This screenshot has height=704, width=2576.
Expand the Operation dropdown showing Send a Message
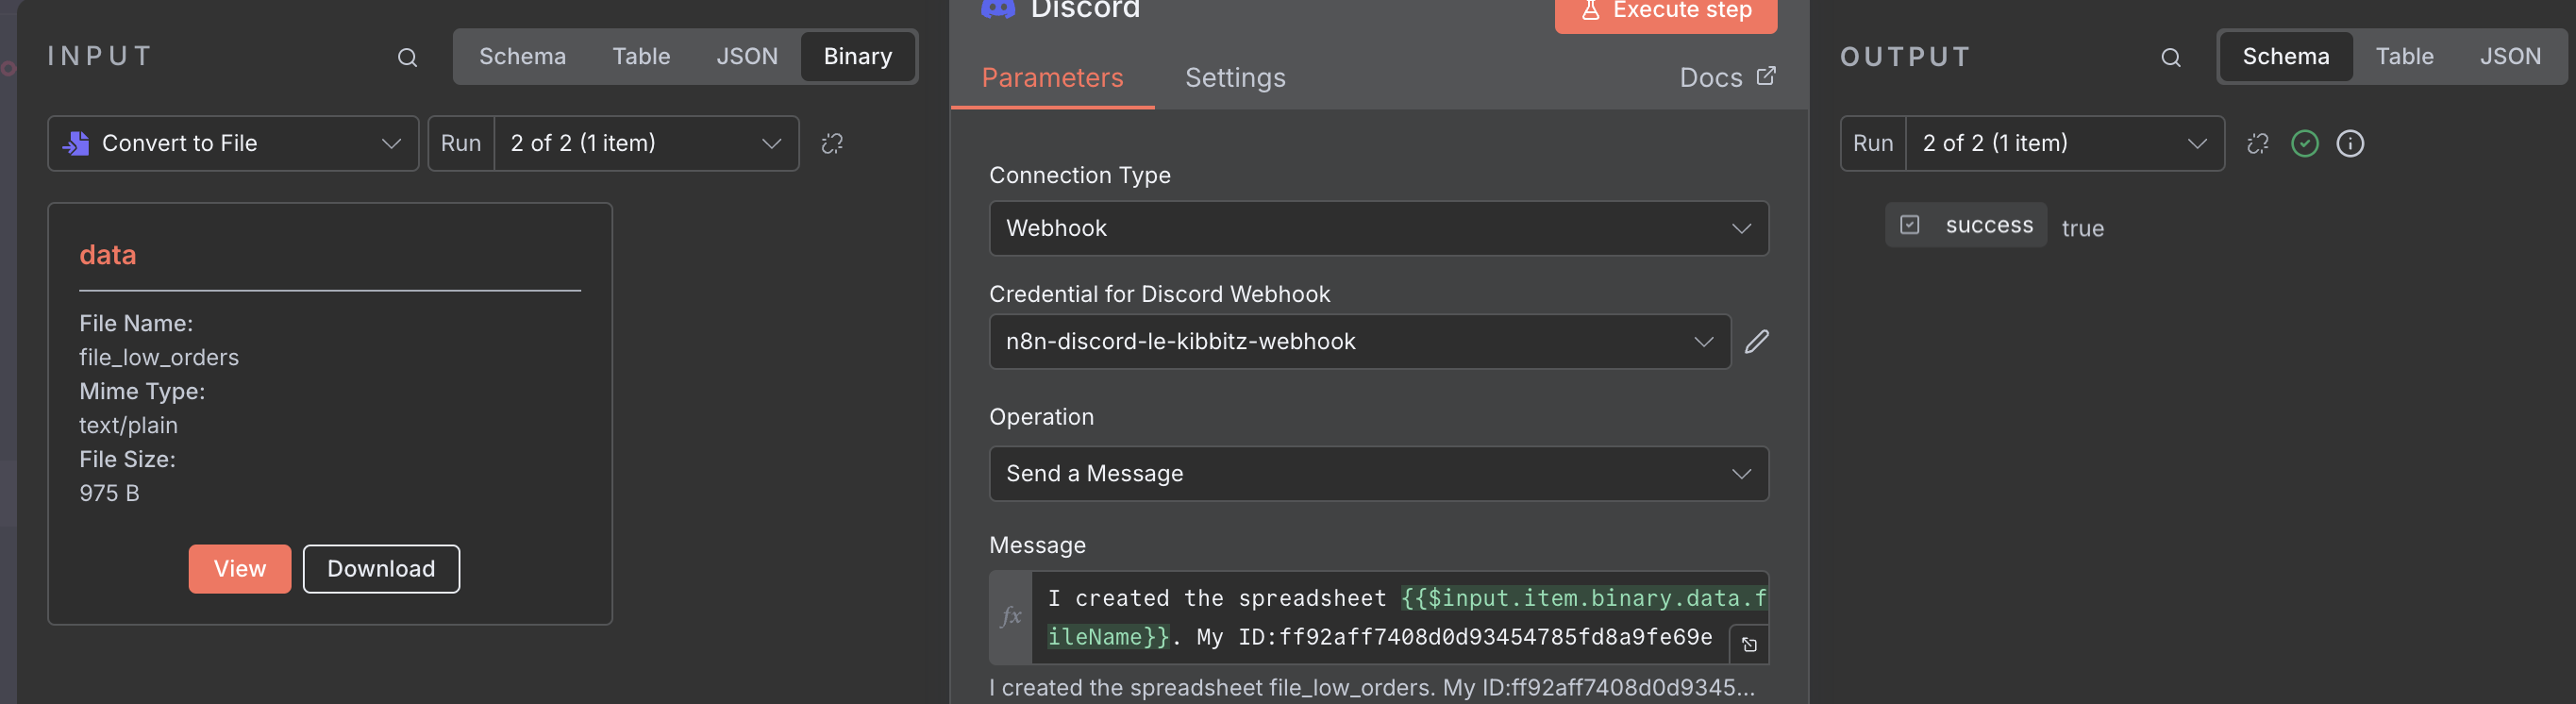click(x=1378, y=474)
